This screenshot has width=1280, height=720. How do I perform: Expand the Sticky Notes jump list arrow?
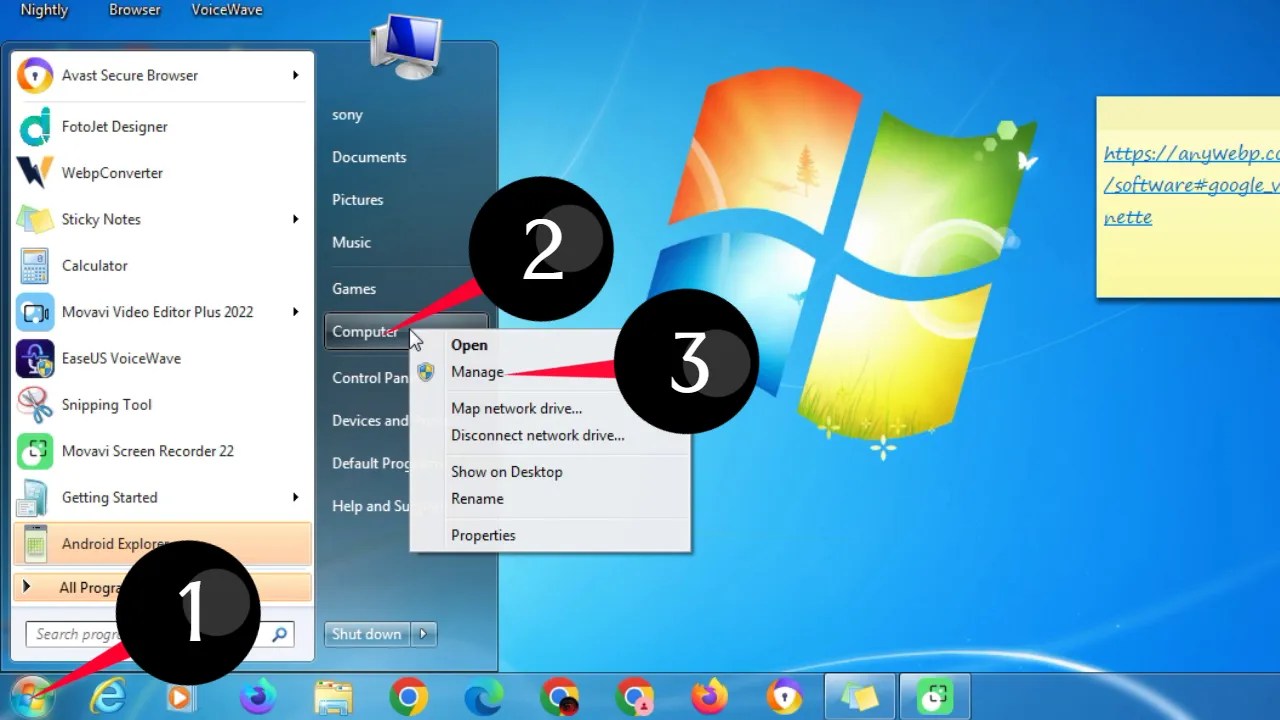(295, 219)
